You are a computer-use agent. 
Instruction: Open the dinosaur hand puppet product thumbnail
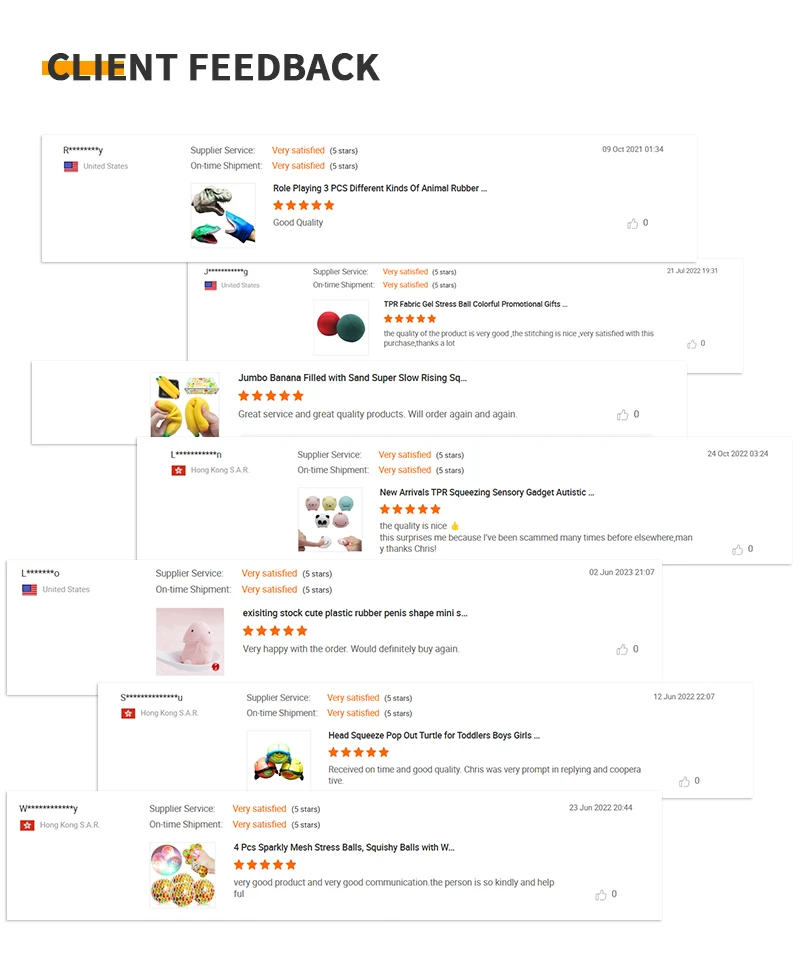pos(222,215)
